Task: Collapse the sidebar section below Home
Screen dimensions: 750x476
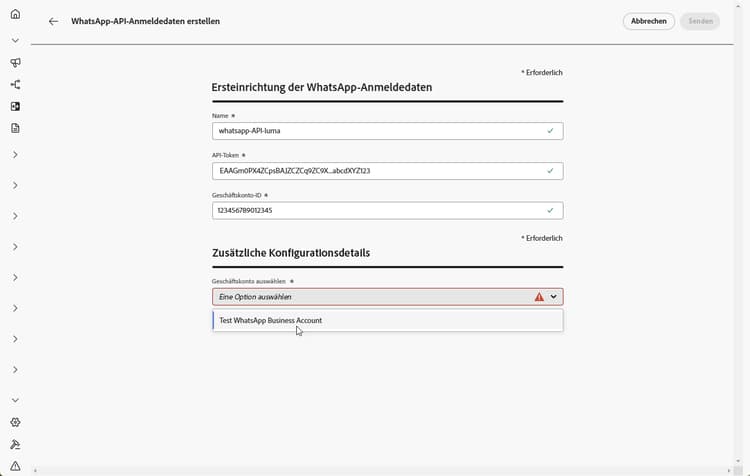Action: (15, 40)
